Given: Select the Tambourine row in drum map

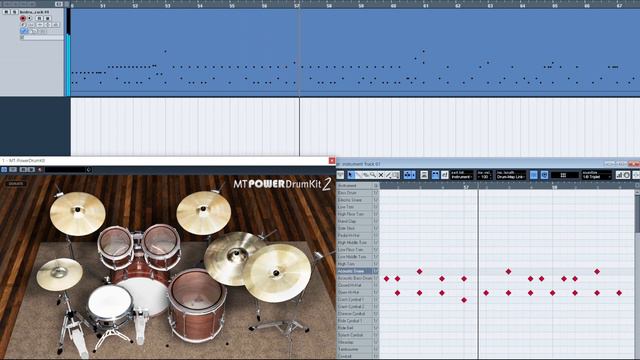Looking at the screenshot, I should click(355, 349).
